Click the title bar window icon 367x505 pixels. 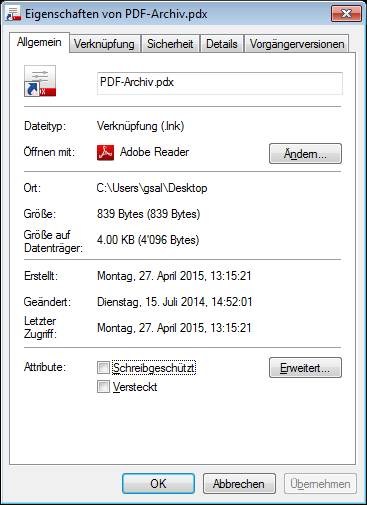tap(13, 14)
